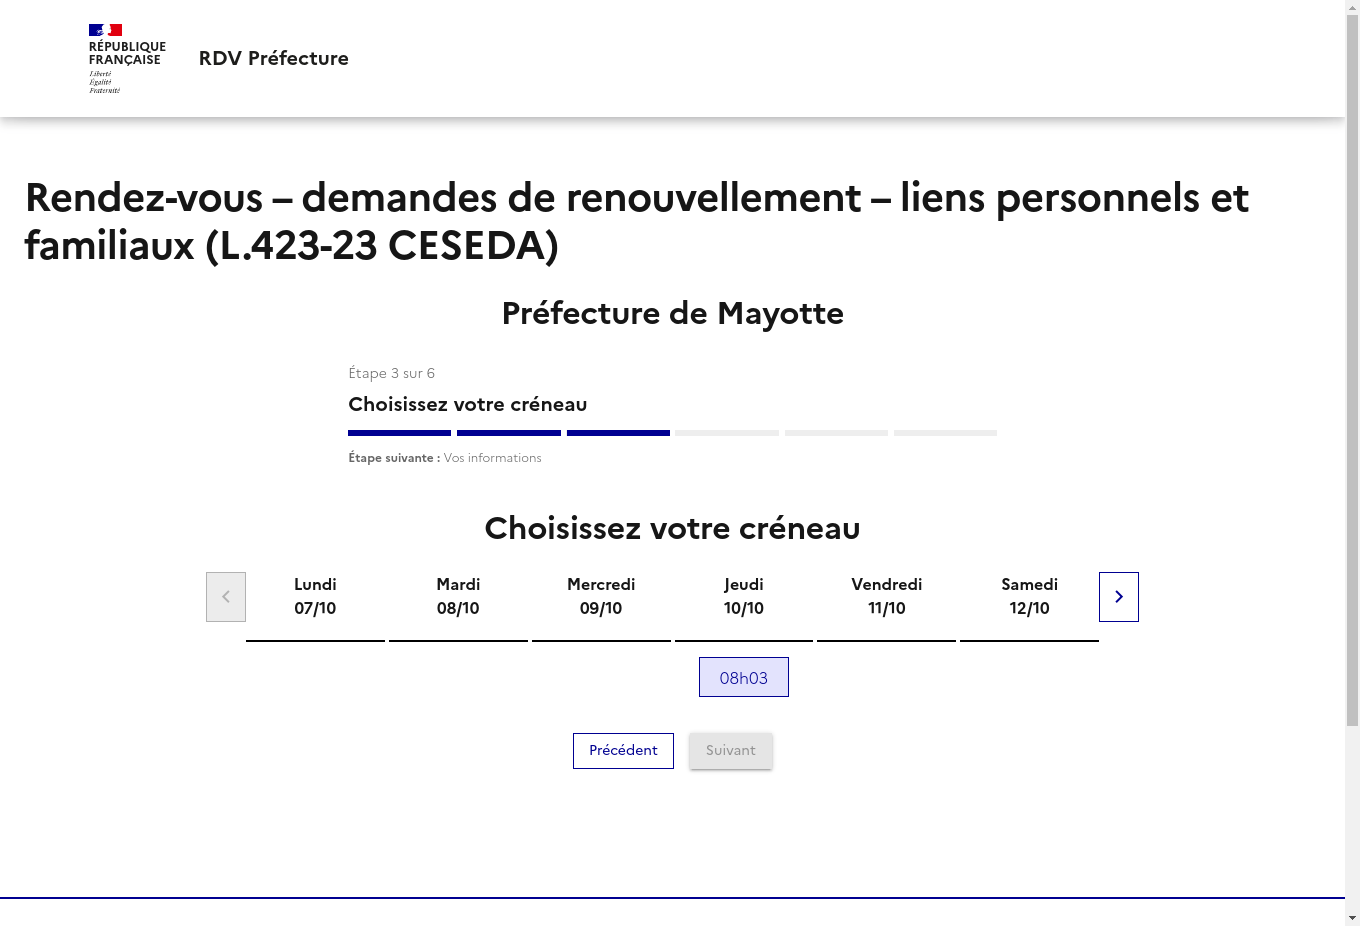
Task: Click the scrollbar up arrow
Action: tap(1352, 8)
